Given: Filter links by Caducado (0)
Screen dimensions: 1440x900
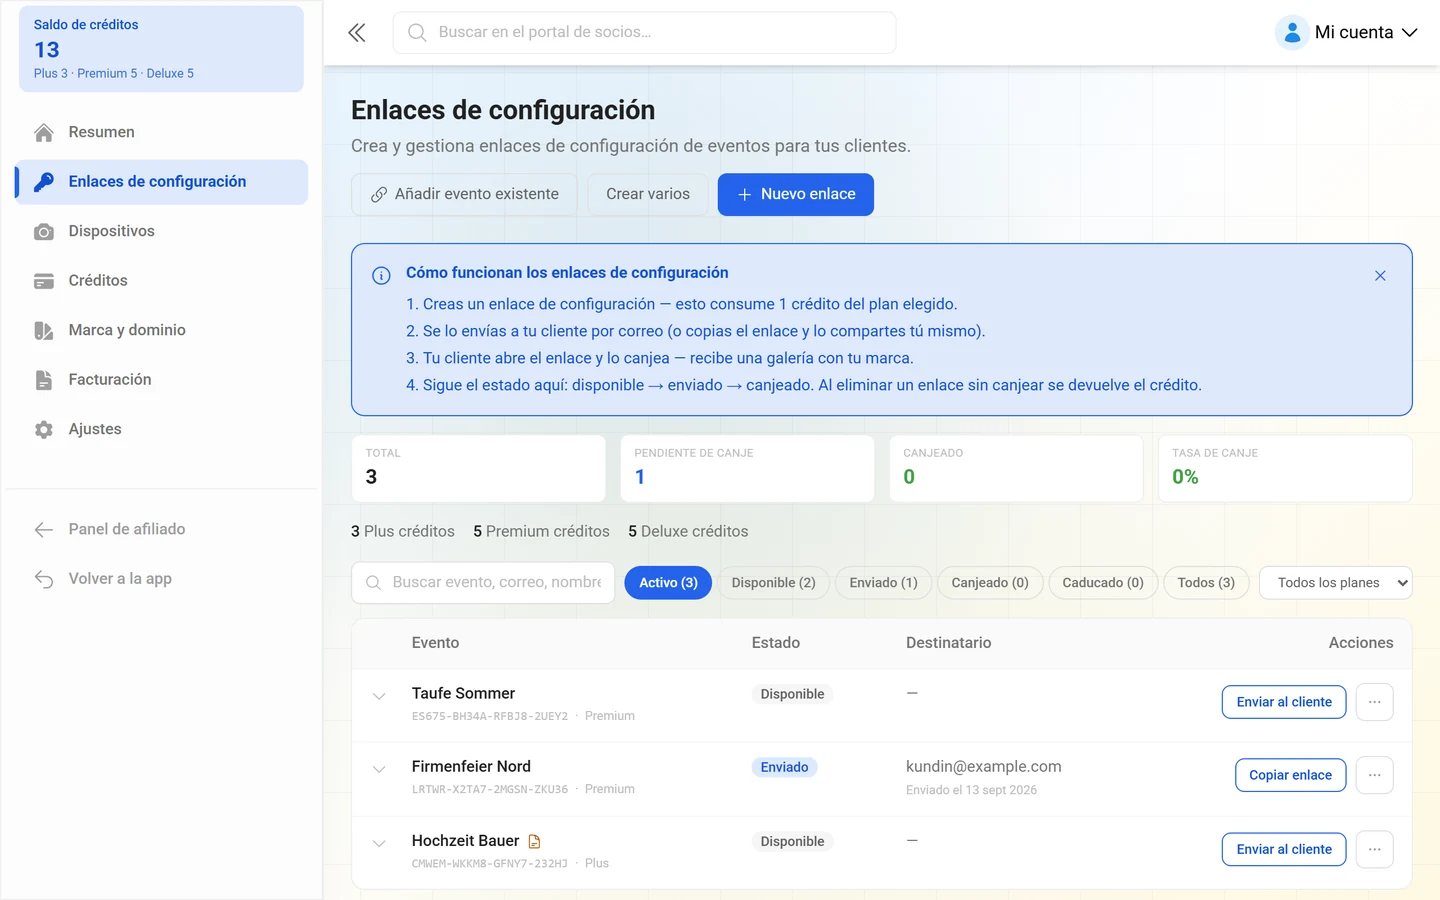Looking at the screenshot, I should pos(1103,583).
